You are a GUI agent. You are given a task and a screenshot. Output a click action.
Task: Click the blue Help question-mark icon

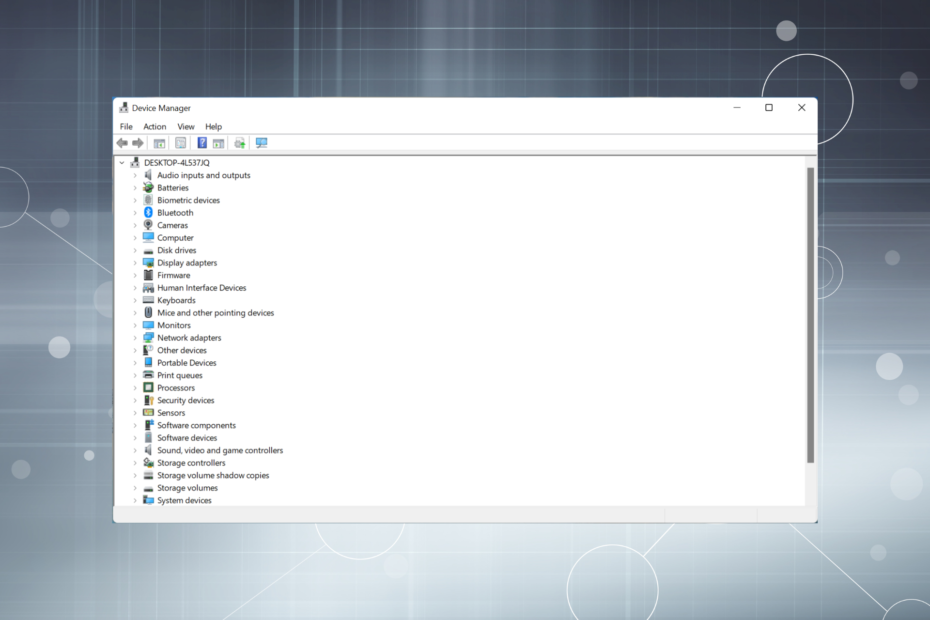[x=202, y=143]
